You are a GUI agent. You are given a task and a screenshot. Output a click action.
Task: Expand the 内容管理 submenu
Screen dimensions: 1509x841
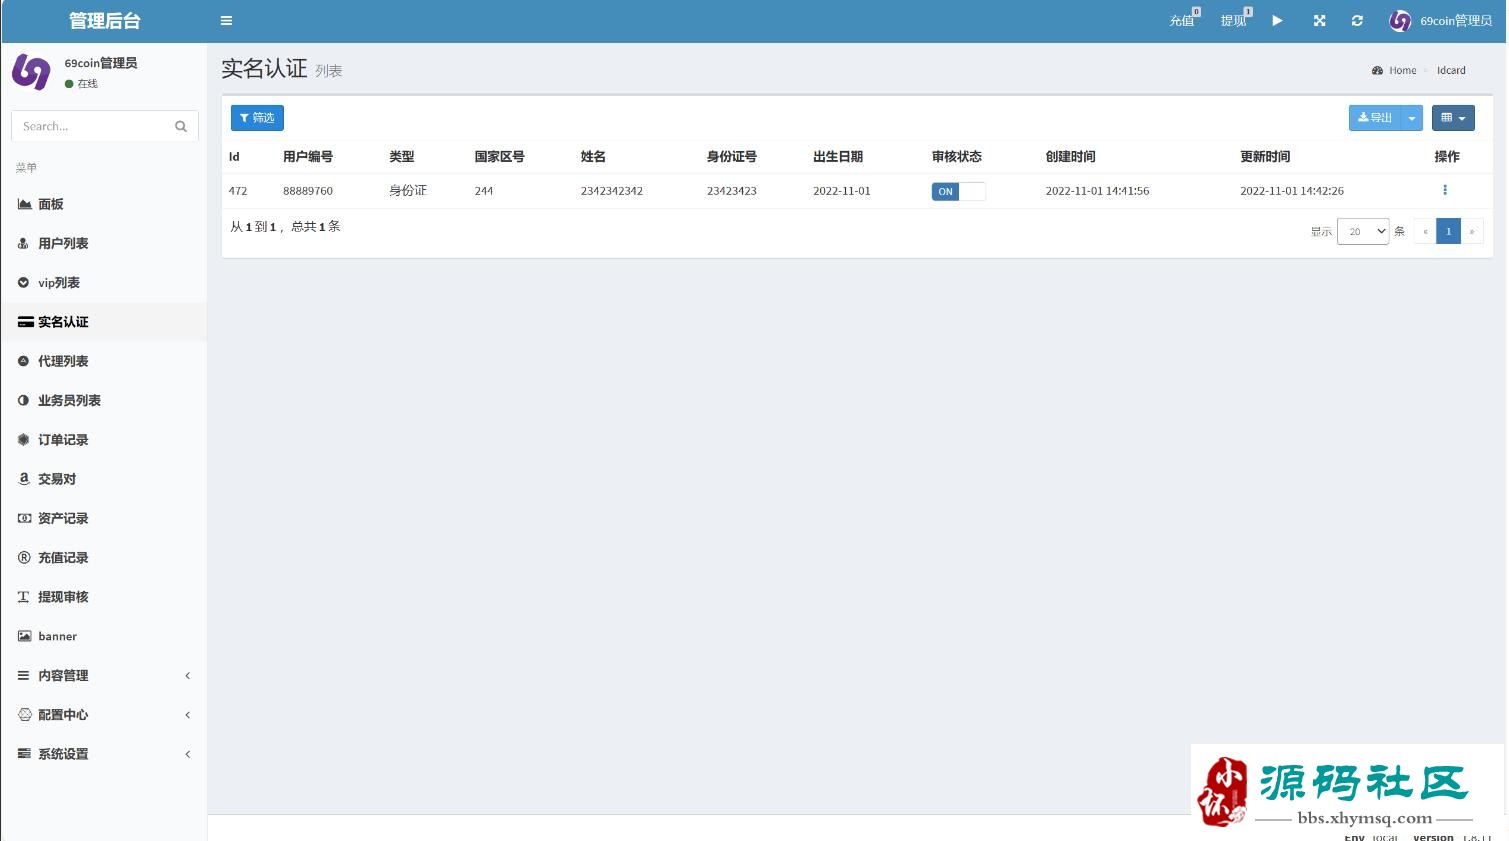[104, 676]
